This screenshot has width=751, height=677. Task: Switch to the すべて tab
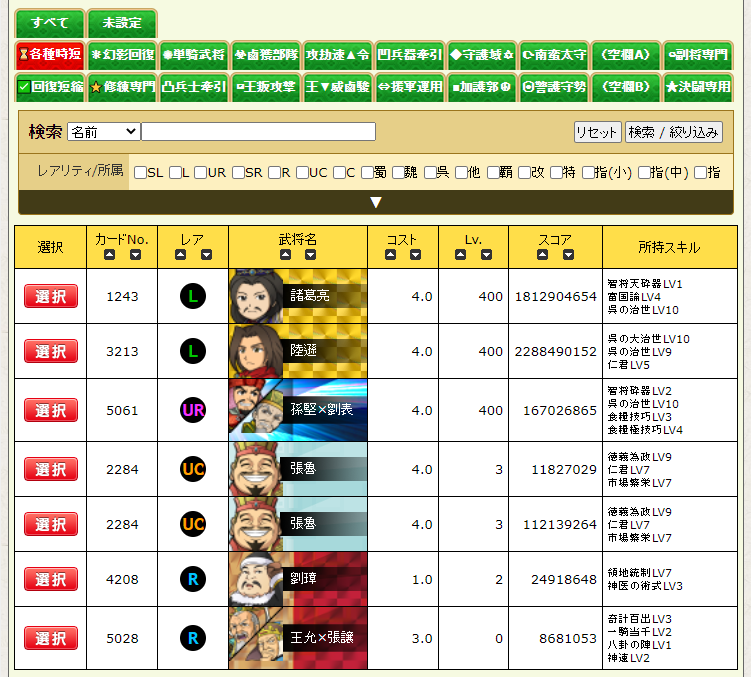click(50, 23)
